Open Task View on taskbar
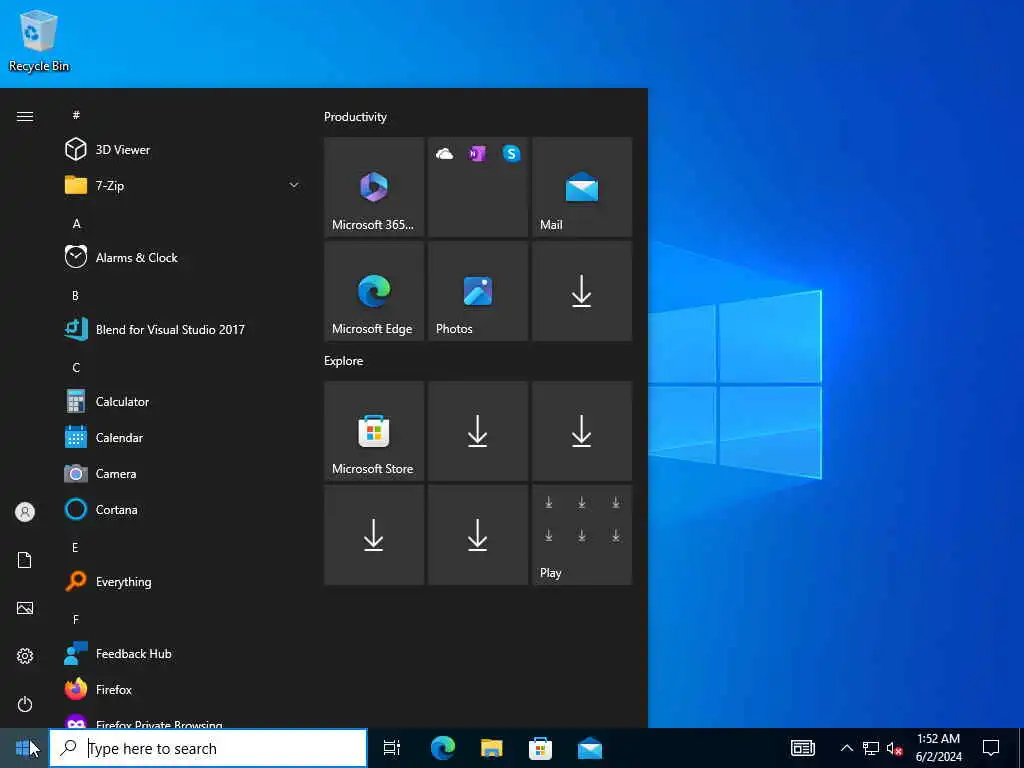This screenshot has height=768, width=1024. 392,748
